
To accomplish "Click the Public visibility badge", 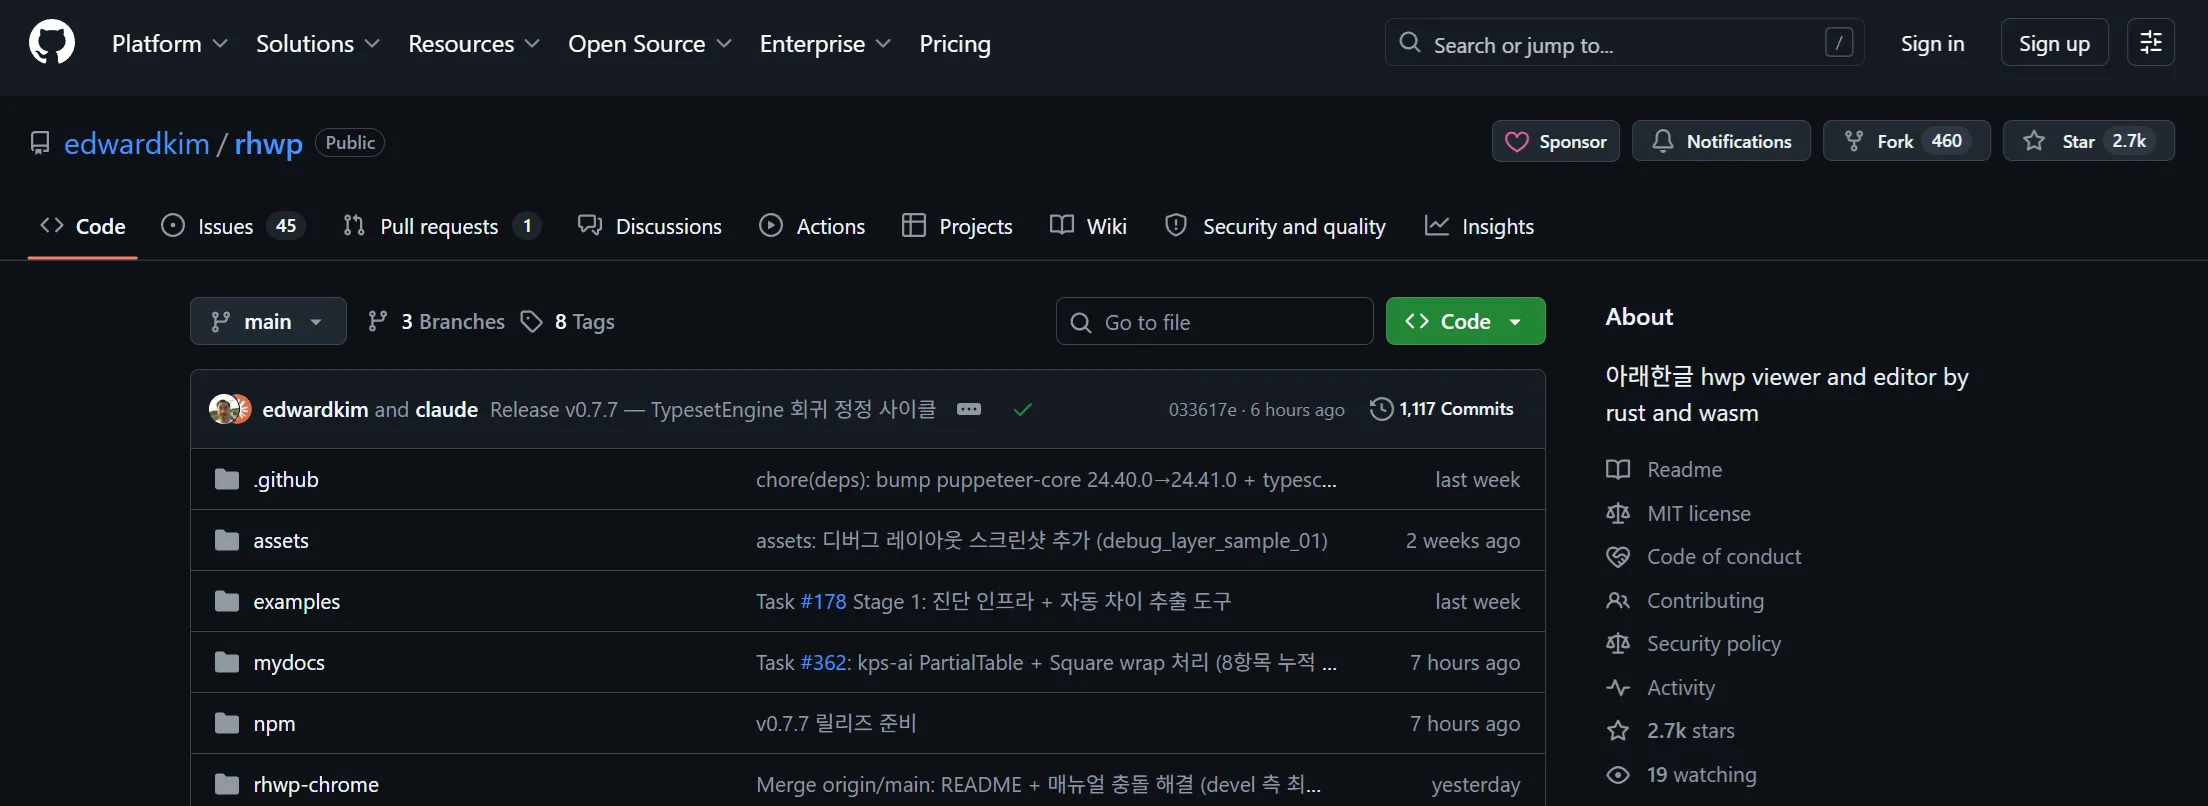I will 350,143.
